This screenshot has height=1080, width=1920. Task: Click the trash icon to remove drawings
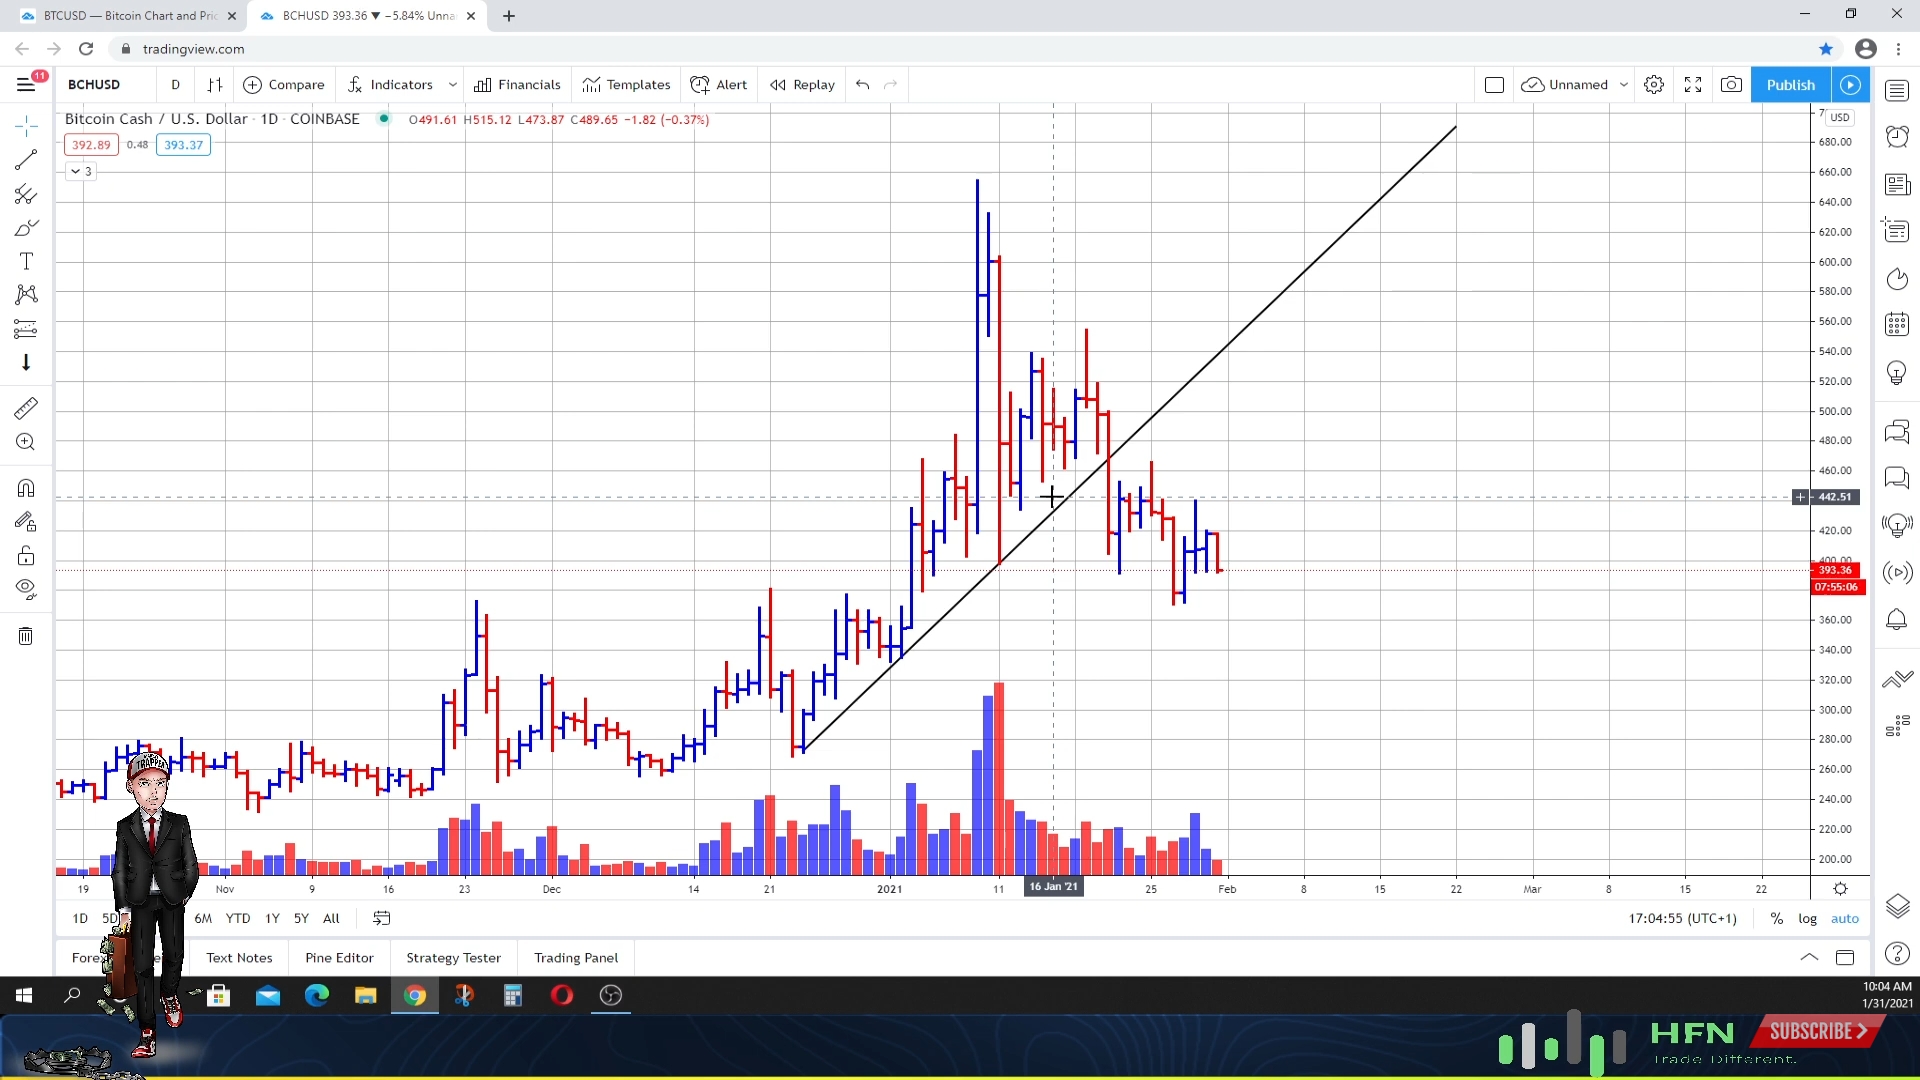pyautogui.click(x=26, y=636)
